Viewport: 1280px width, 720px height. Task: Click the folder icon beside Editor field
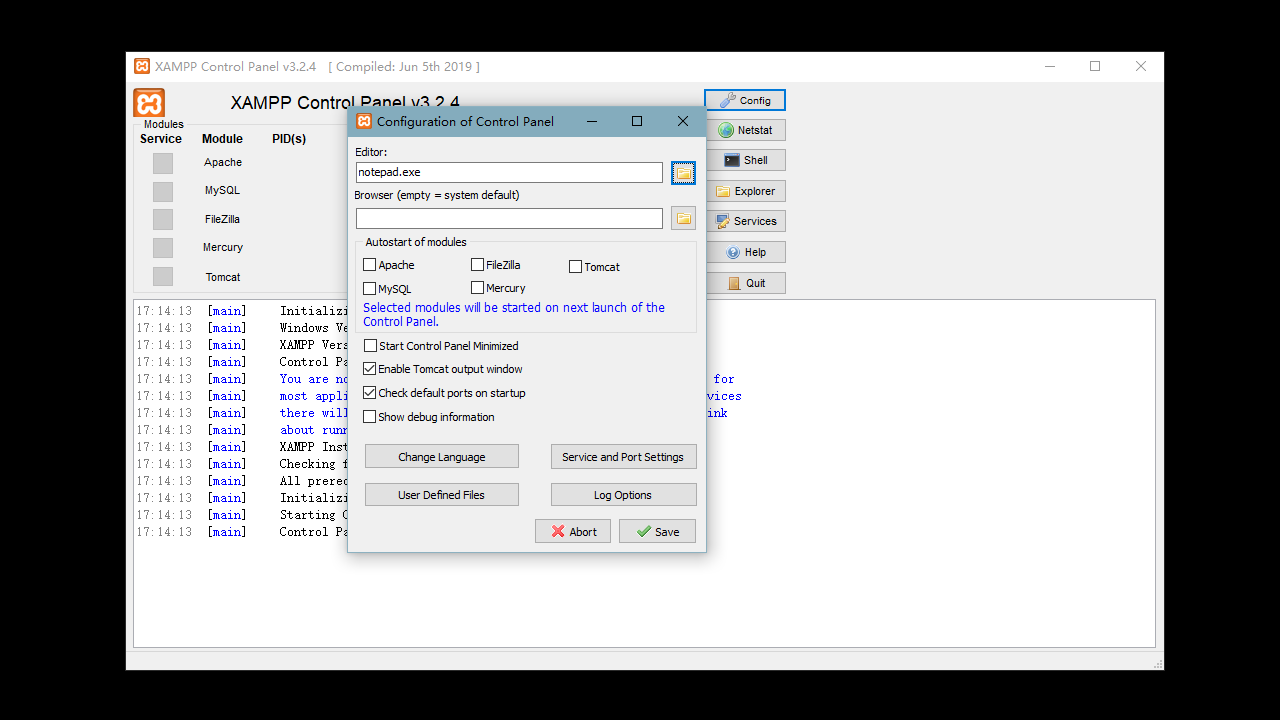pyautogui.click(x=683, y=173)
